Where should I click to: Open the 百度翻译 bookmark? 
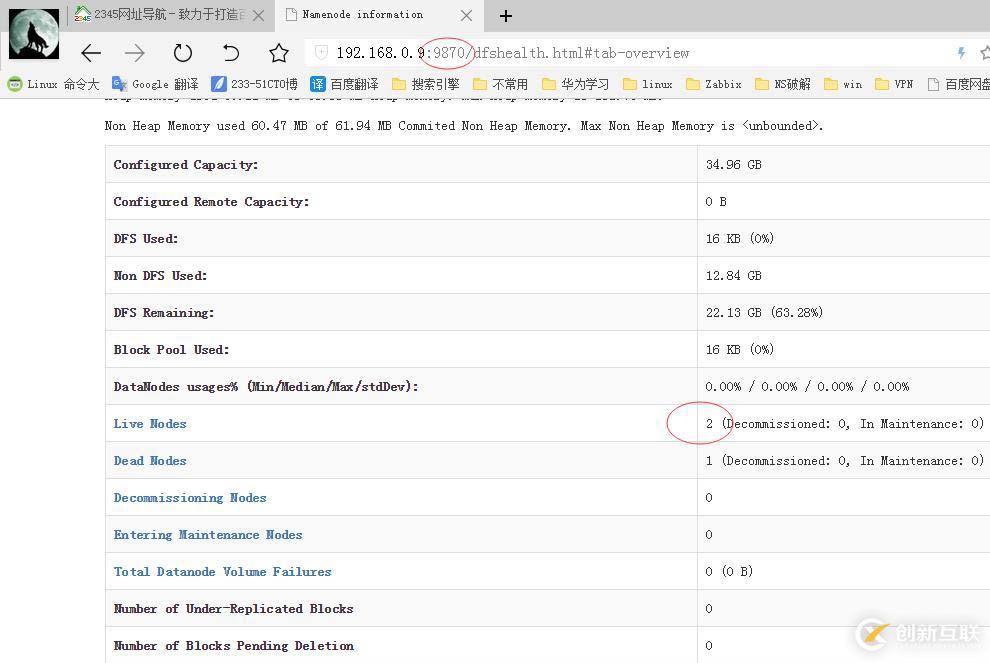pyautogui.click(x=345, y=84)
